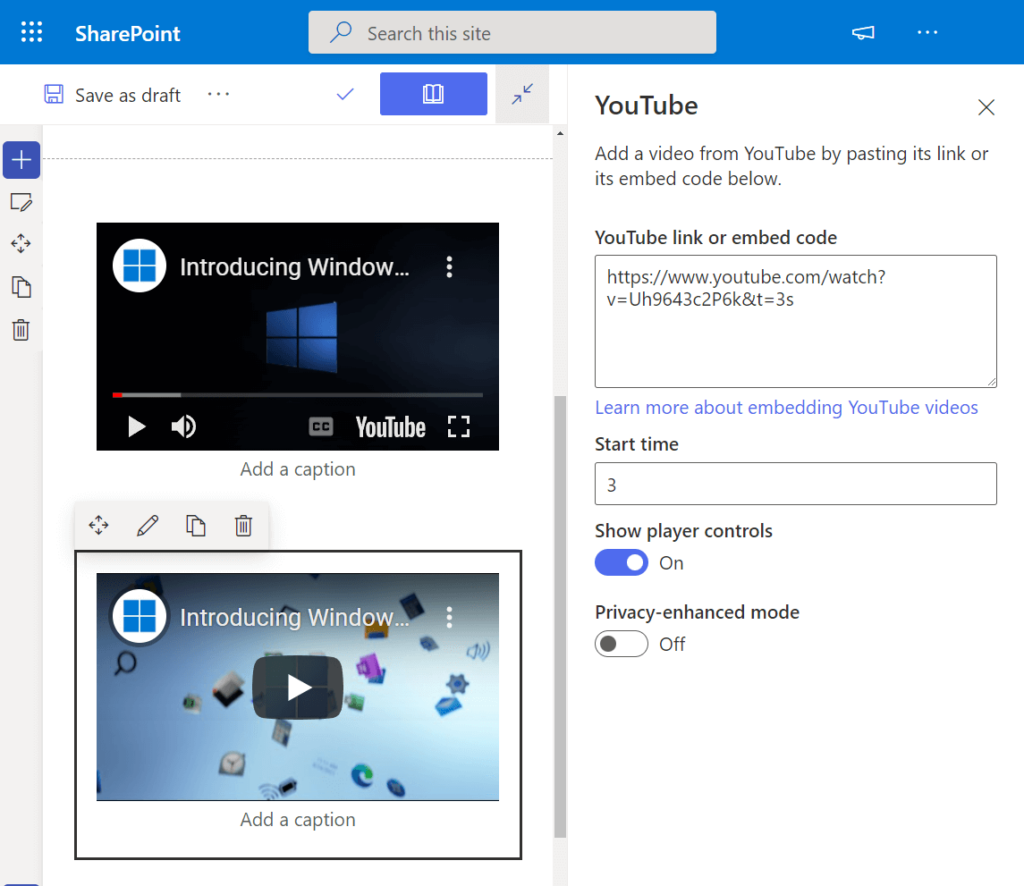The height and width of the screenshot is (886, 1024).
Task: Add a caption under the second video
Action: coord(298,819)
